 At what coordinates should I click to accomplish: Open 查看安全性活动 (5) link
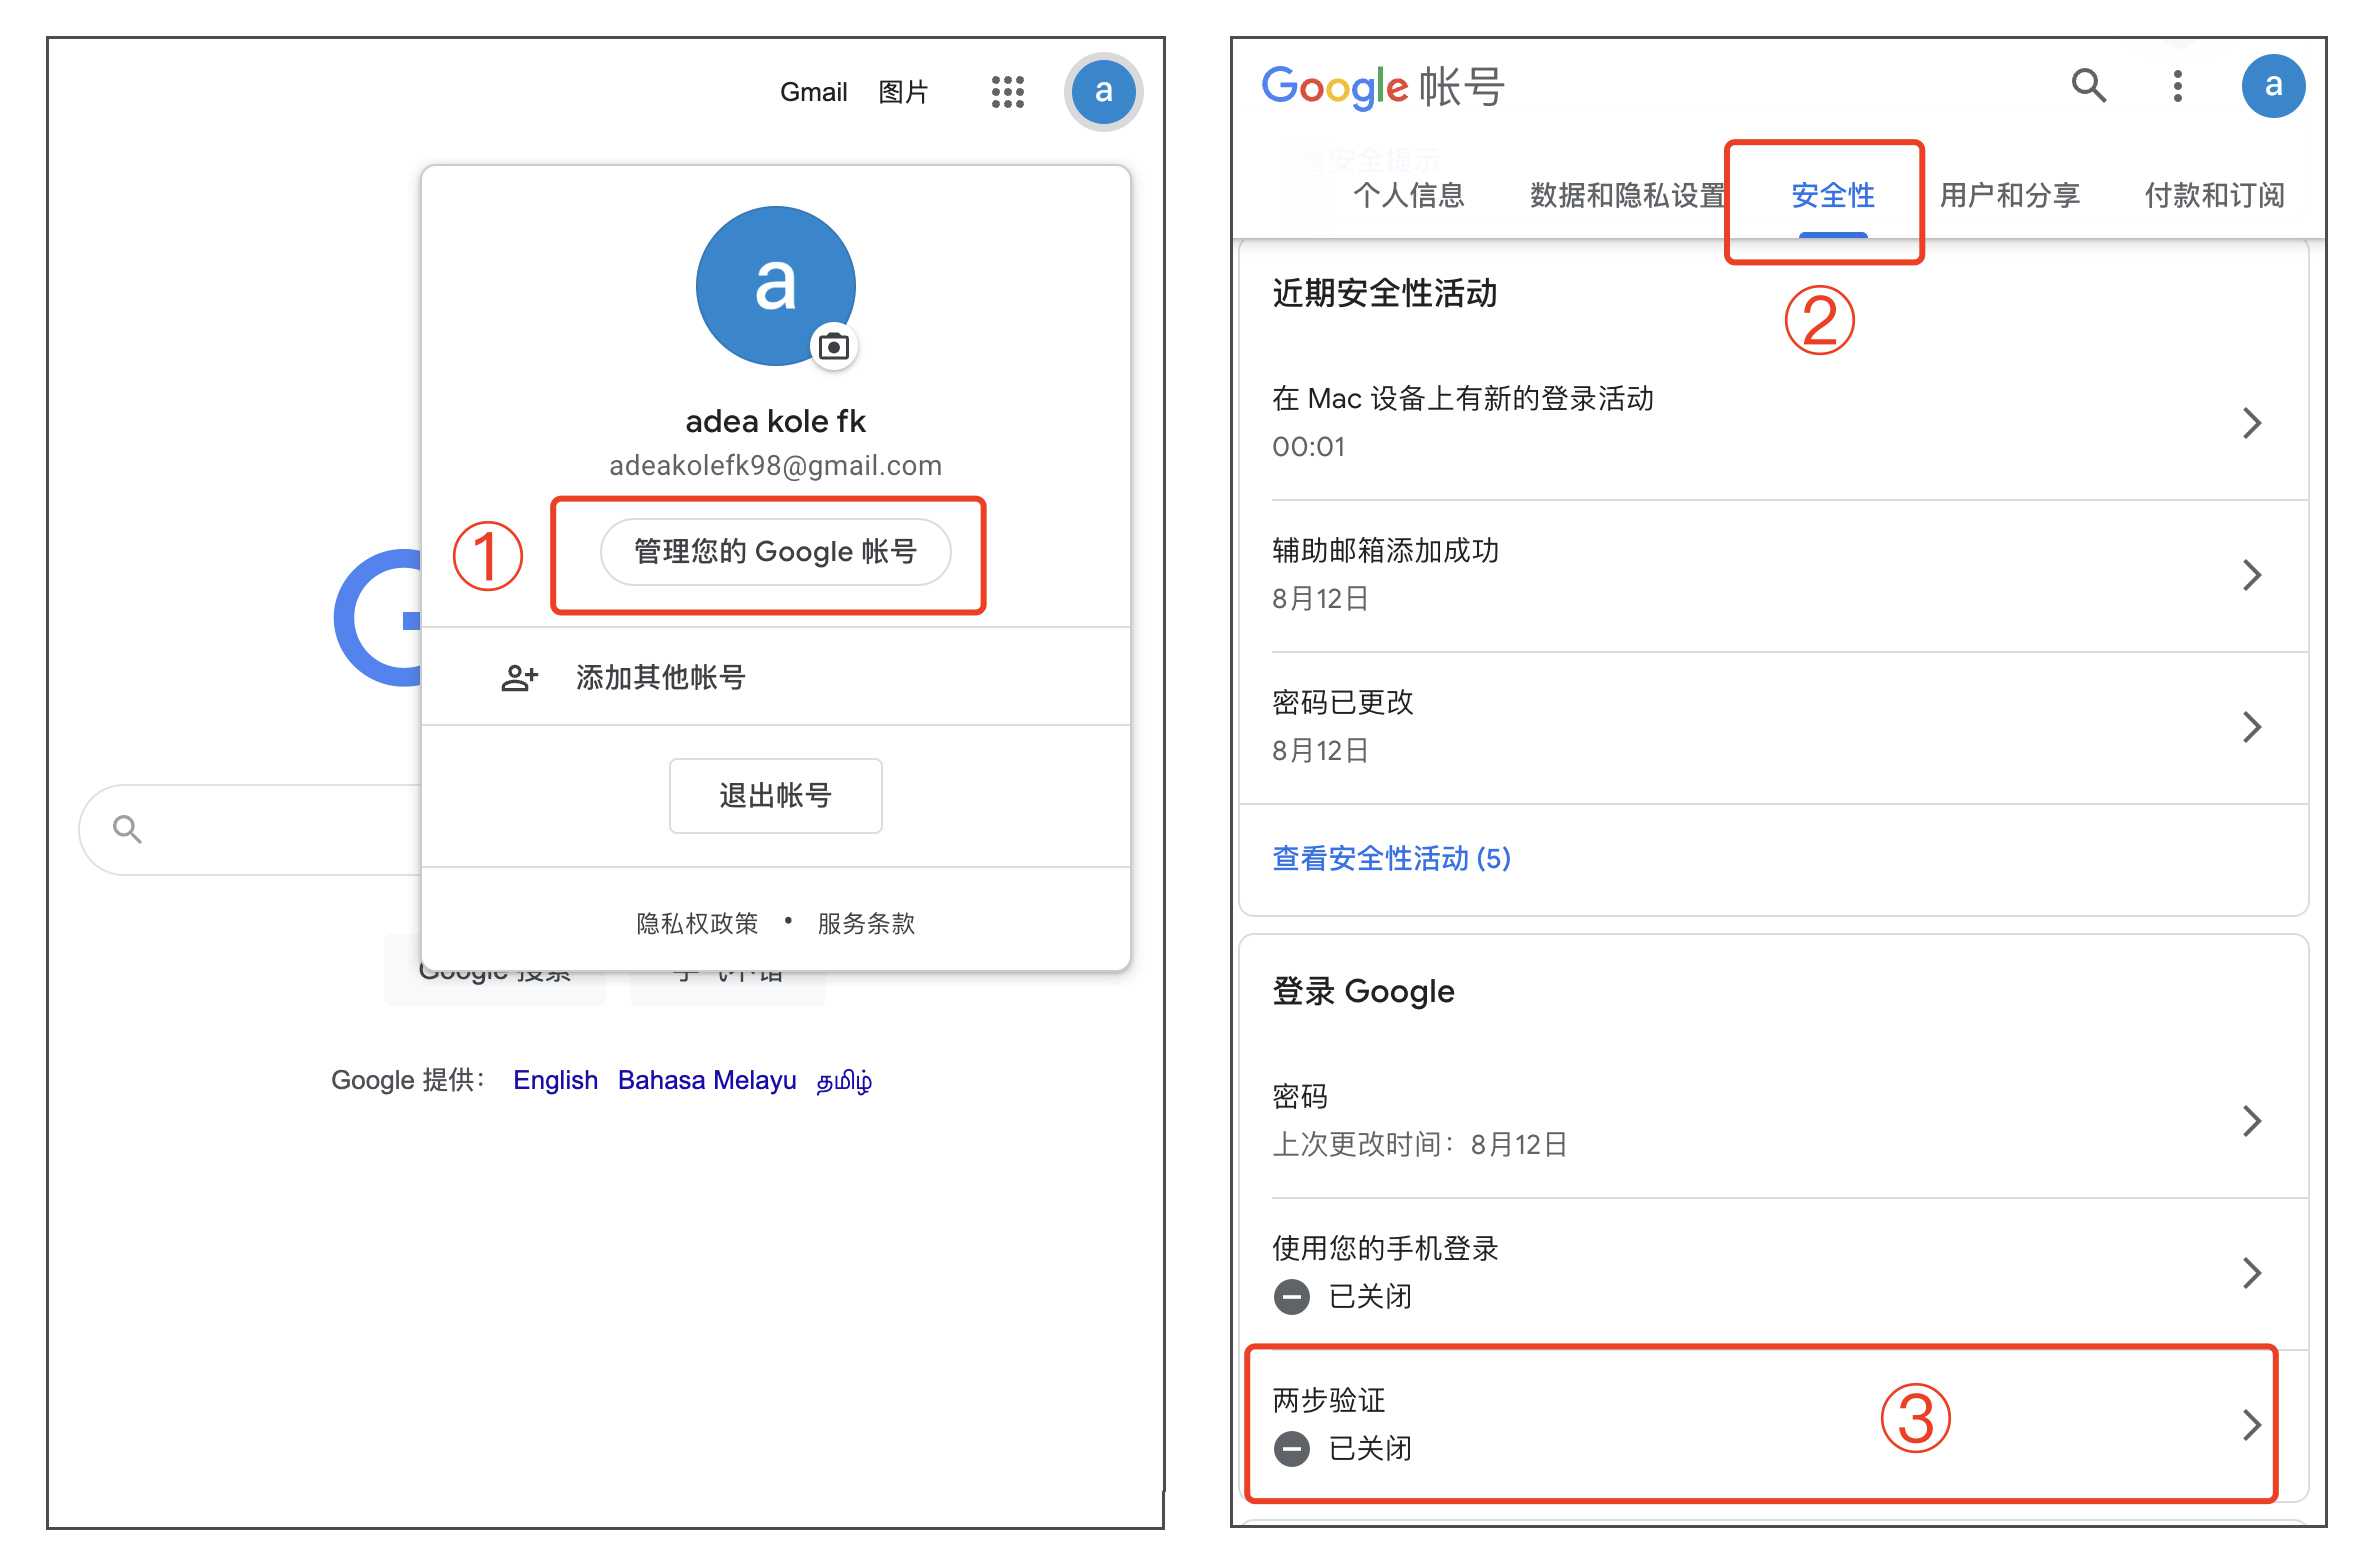(x=1390, y=859)
